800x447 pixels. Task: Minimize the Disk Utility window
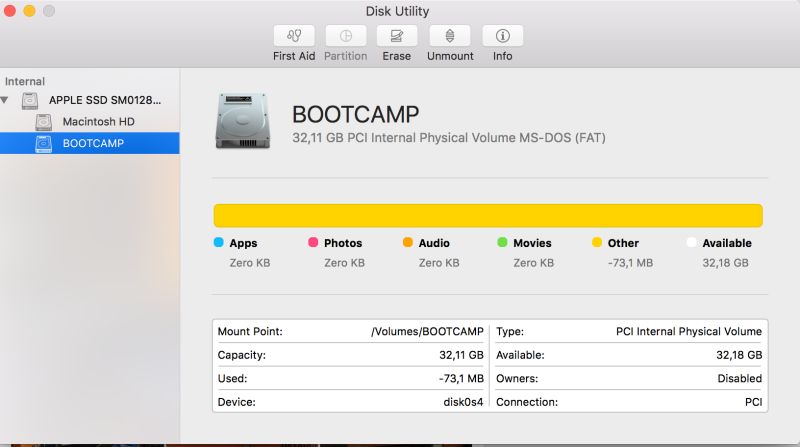pos(29,11)
